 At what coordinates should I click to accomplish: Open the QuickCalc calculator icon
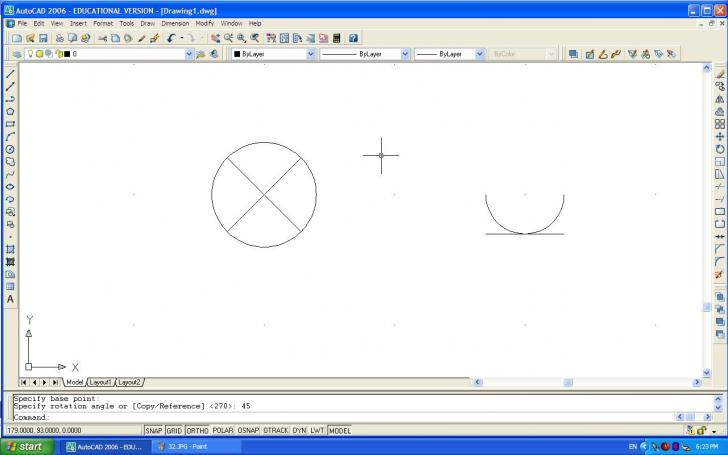(337, 38)
